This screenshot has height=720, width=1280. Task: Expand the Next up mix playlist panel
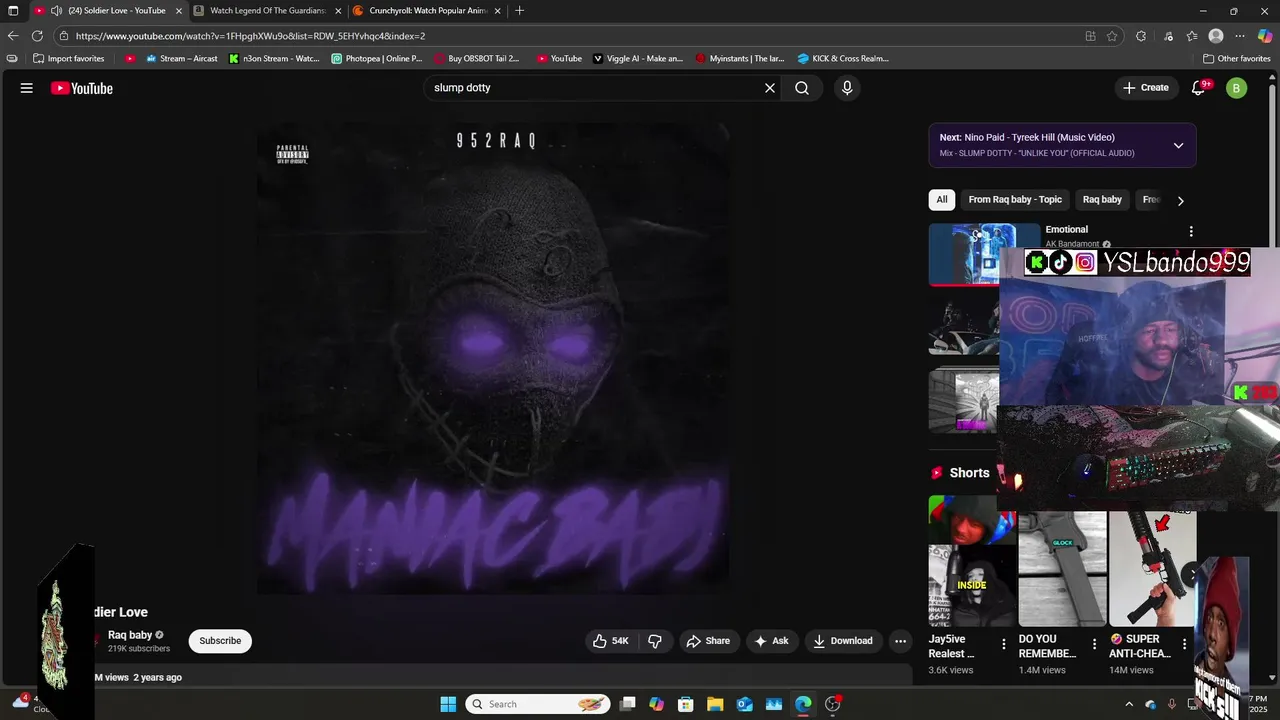pyautogui.click(x=1178, y=145)
